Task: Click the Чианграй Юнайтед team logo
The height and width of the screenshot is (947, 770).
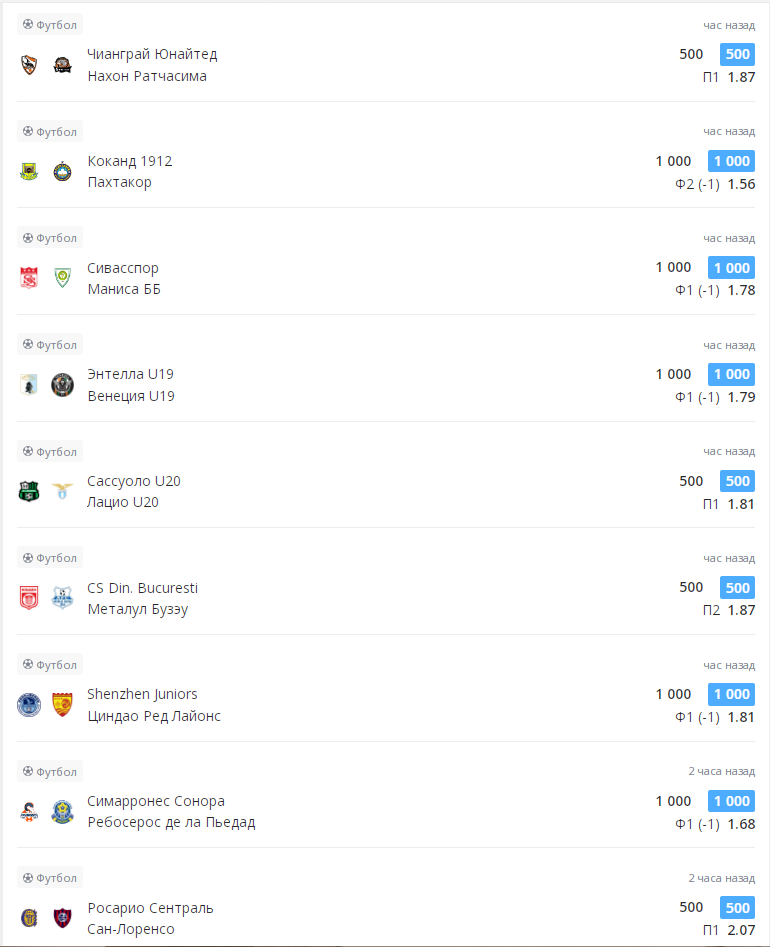Action: (29, 65)
